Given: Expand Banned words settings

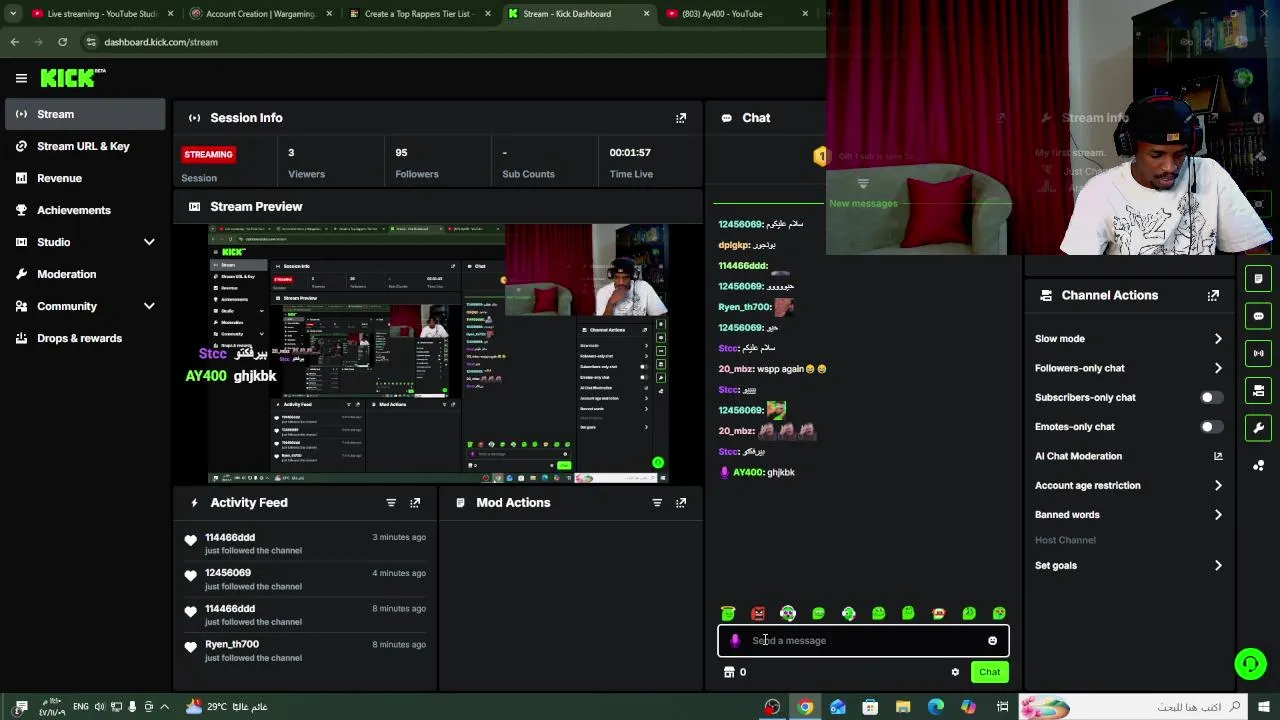Looking at the screenshot, I should (1218, 515).
